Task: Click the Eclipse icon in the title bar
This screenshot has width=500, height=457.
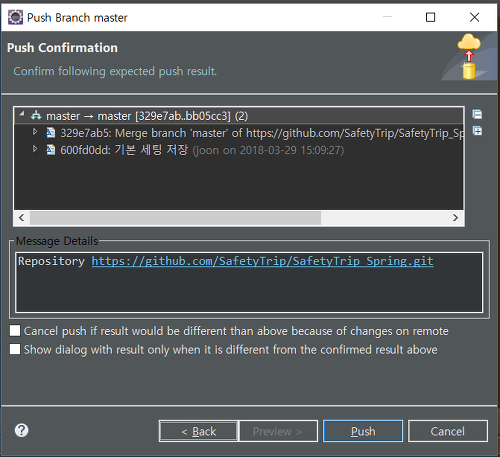Action: [15, 17]
